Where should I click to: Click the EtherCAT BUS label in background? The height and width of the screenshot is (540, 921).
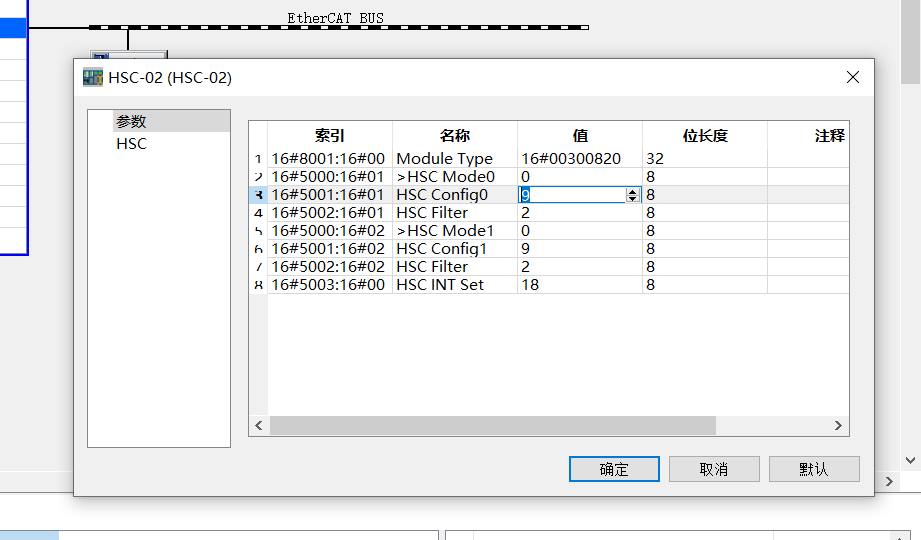[x=335, y=18]
